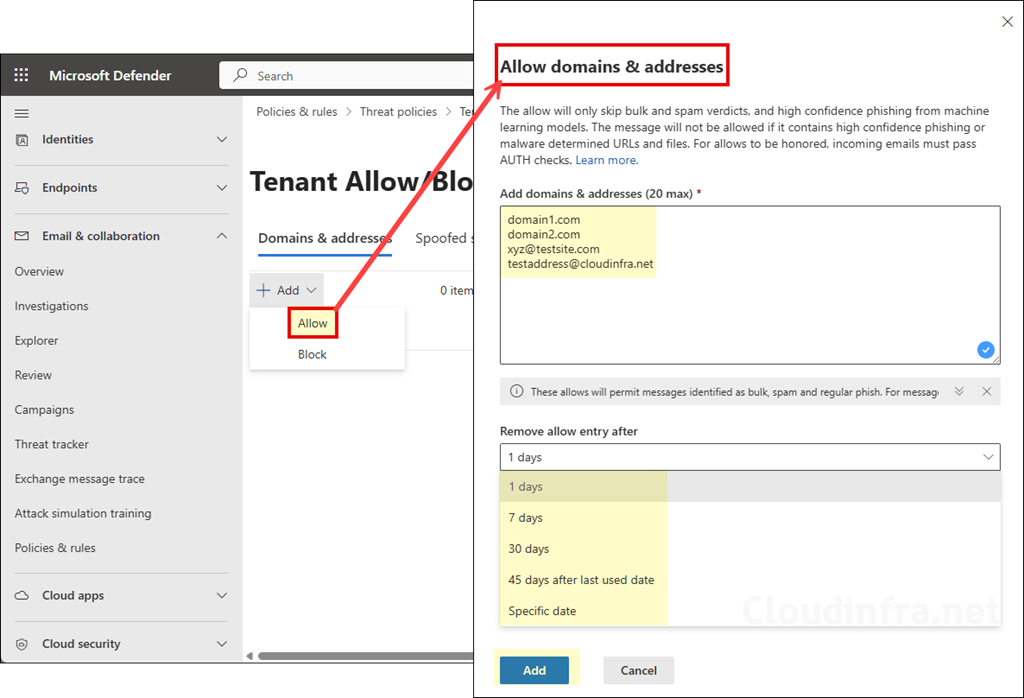The height and width of the screenshot is (698, 1024).
Task: Expand the banner text with the double chevron
Action: tap(959, 391)
